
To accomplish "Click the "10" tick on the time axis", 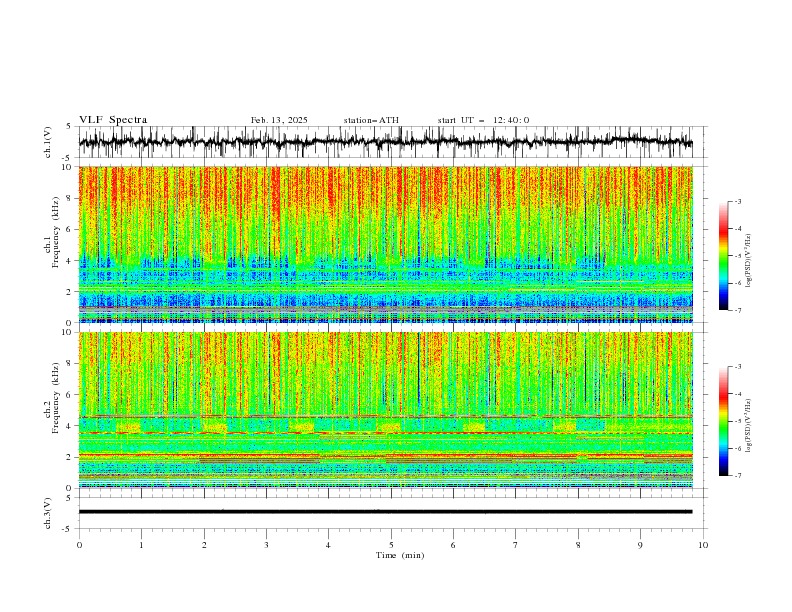I will point(703,545).
